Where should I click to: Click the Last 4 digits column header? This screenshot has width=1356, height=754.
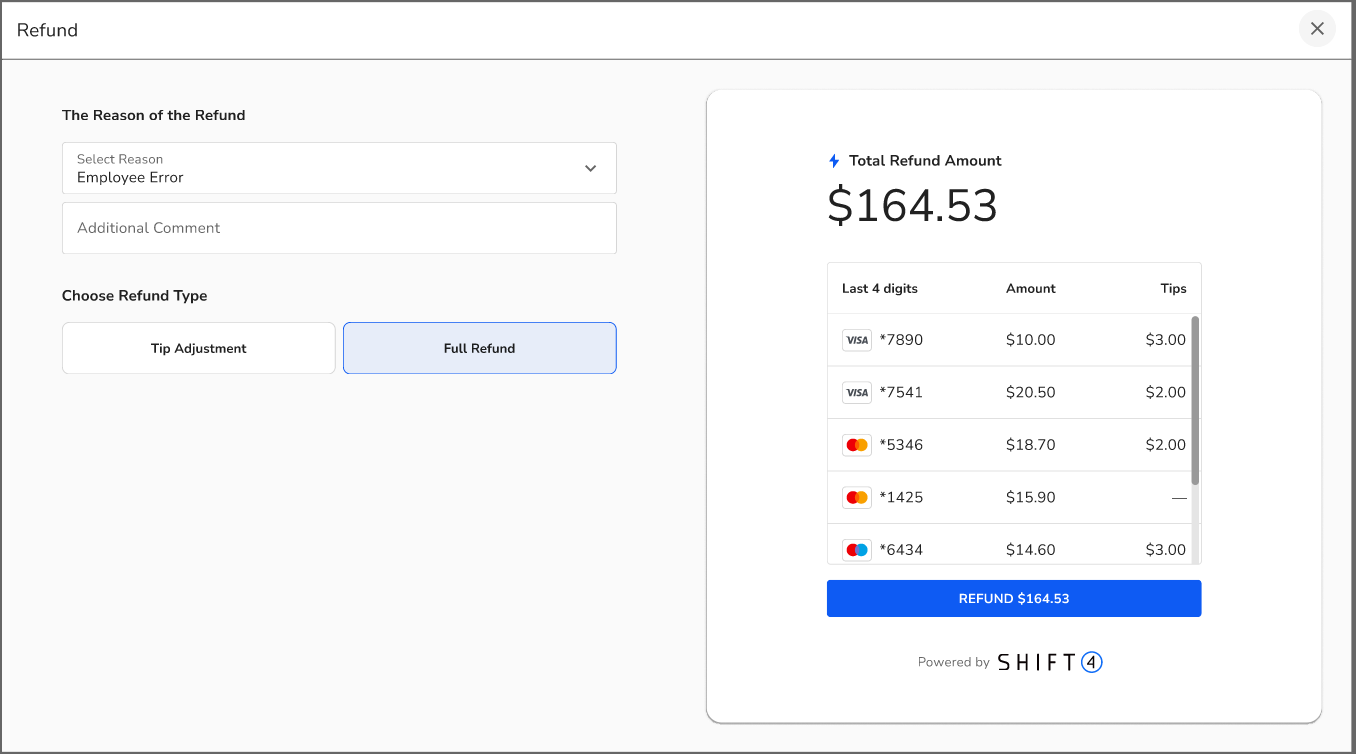[x=879, y=288]
